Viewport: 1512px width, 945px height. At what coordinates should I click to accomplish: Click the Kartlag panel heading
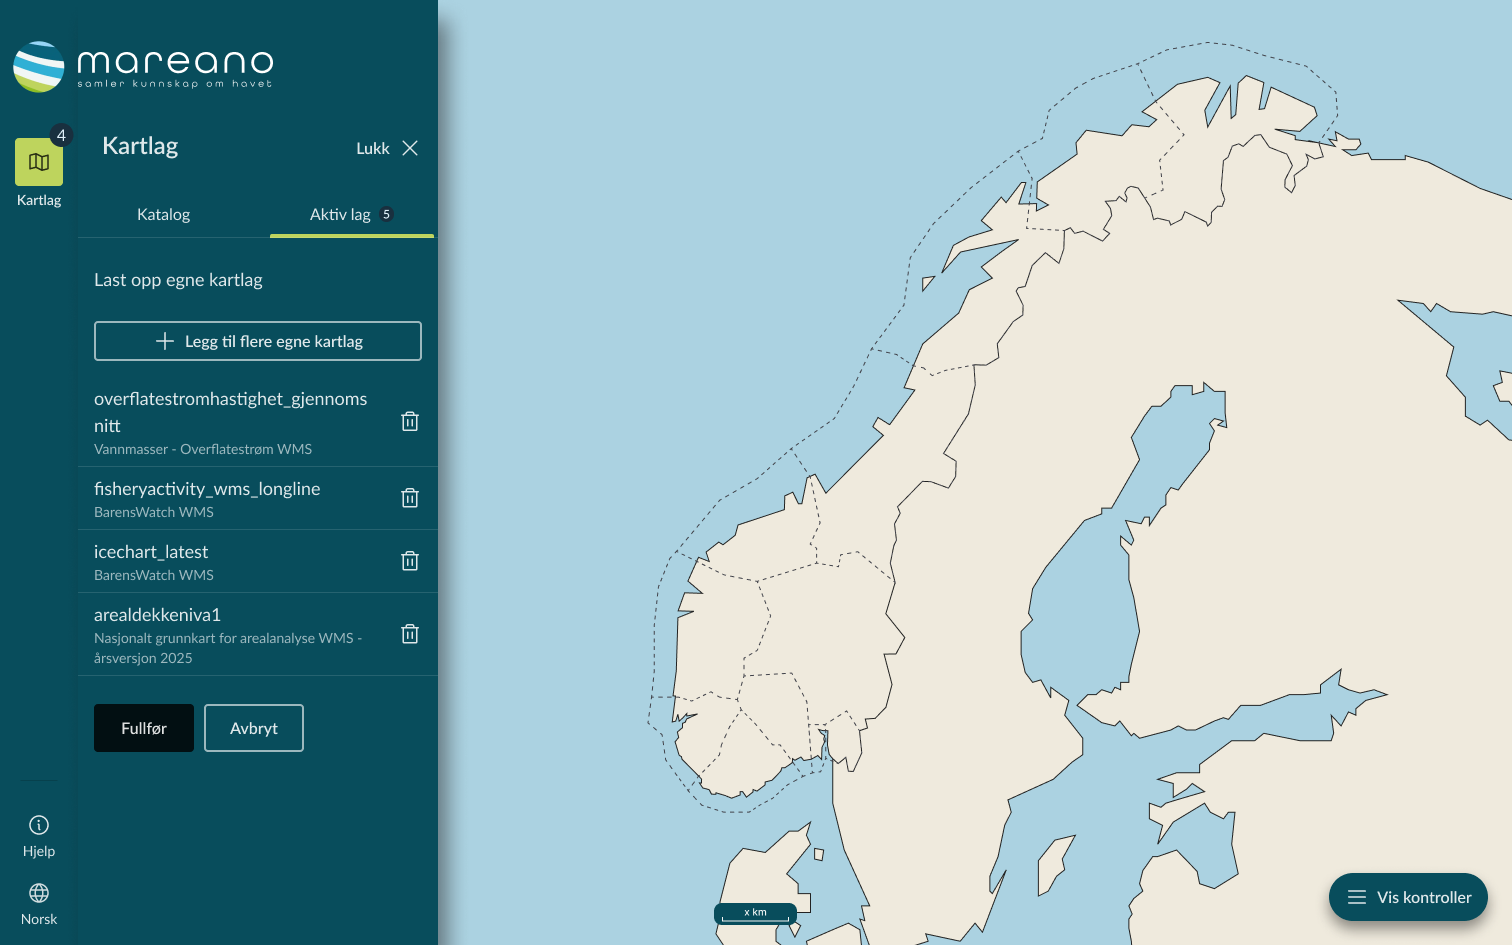click(140, 146)
